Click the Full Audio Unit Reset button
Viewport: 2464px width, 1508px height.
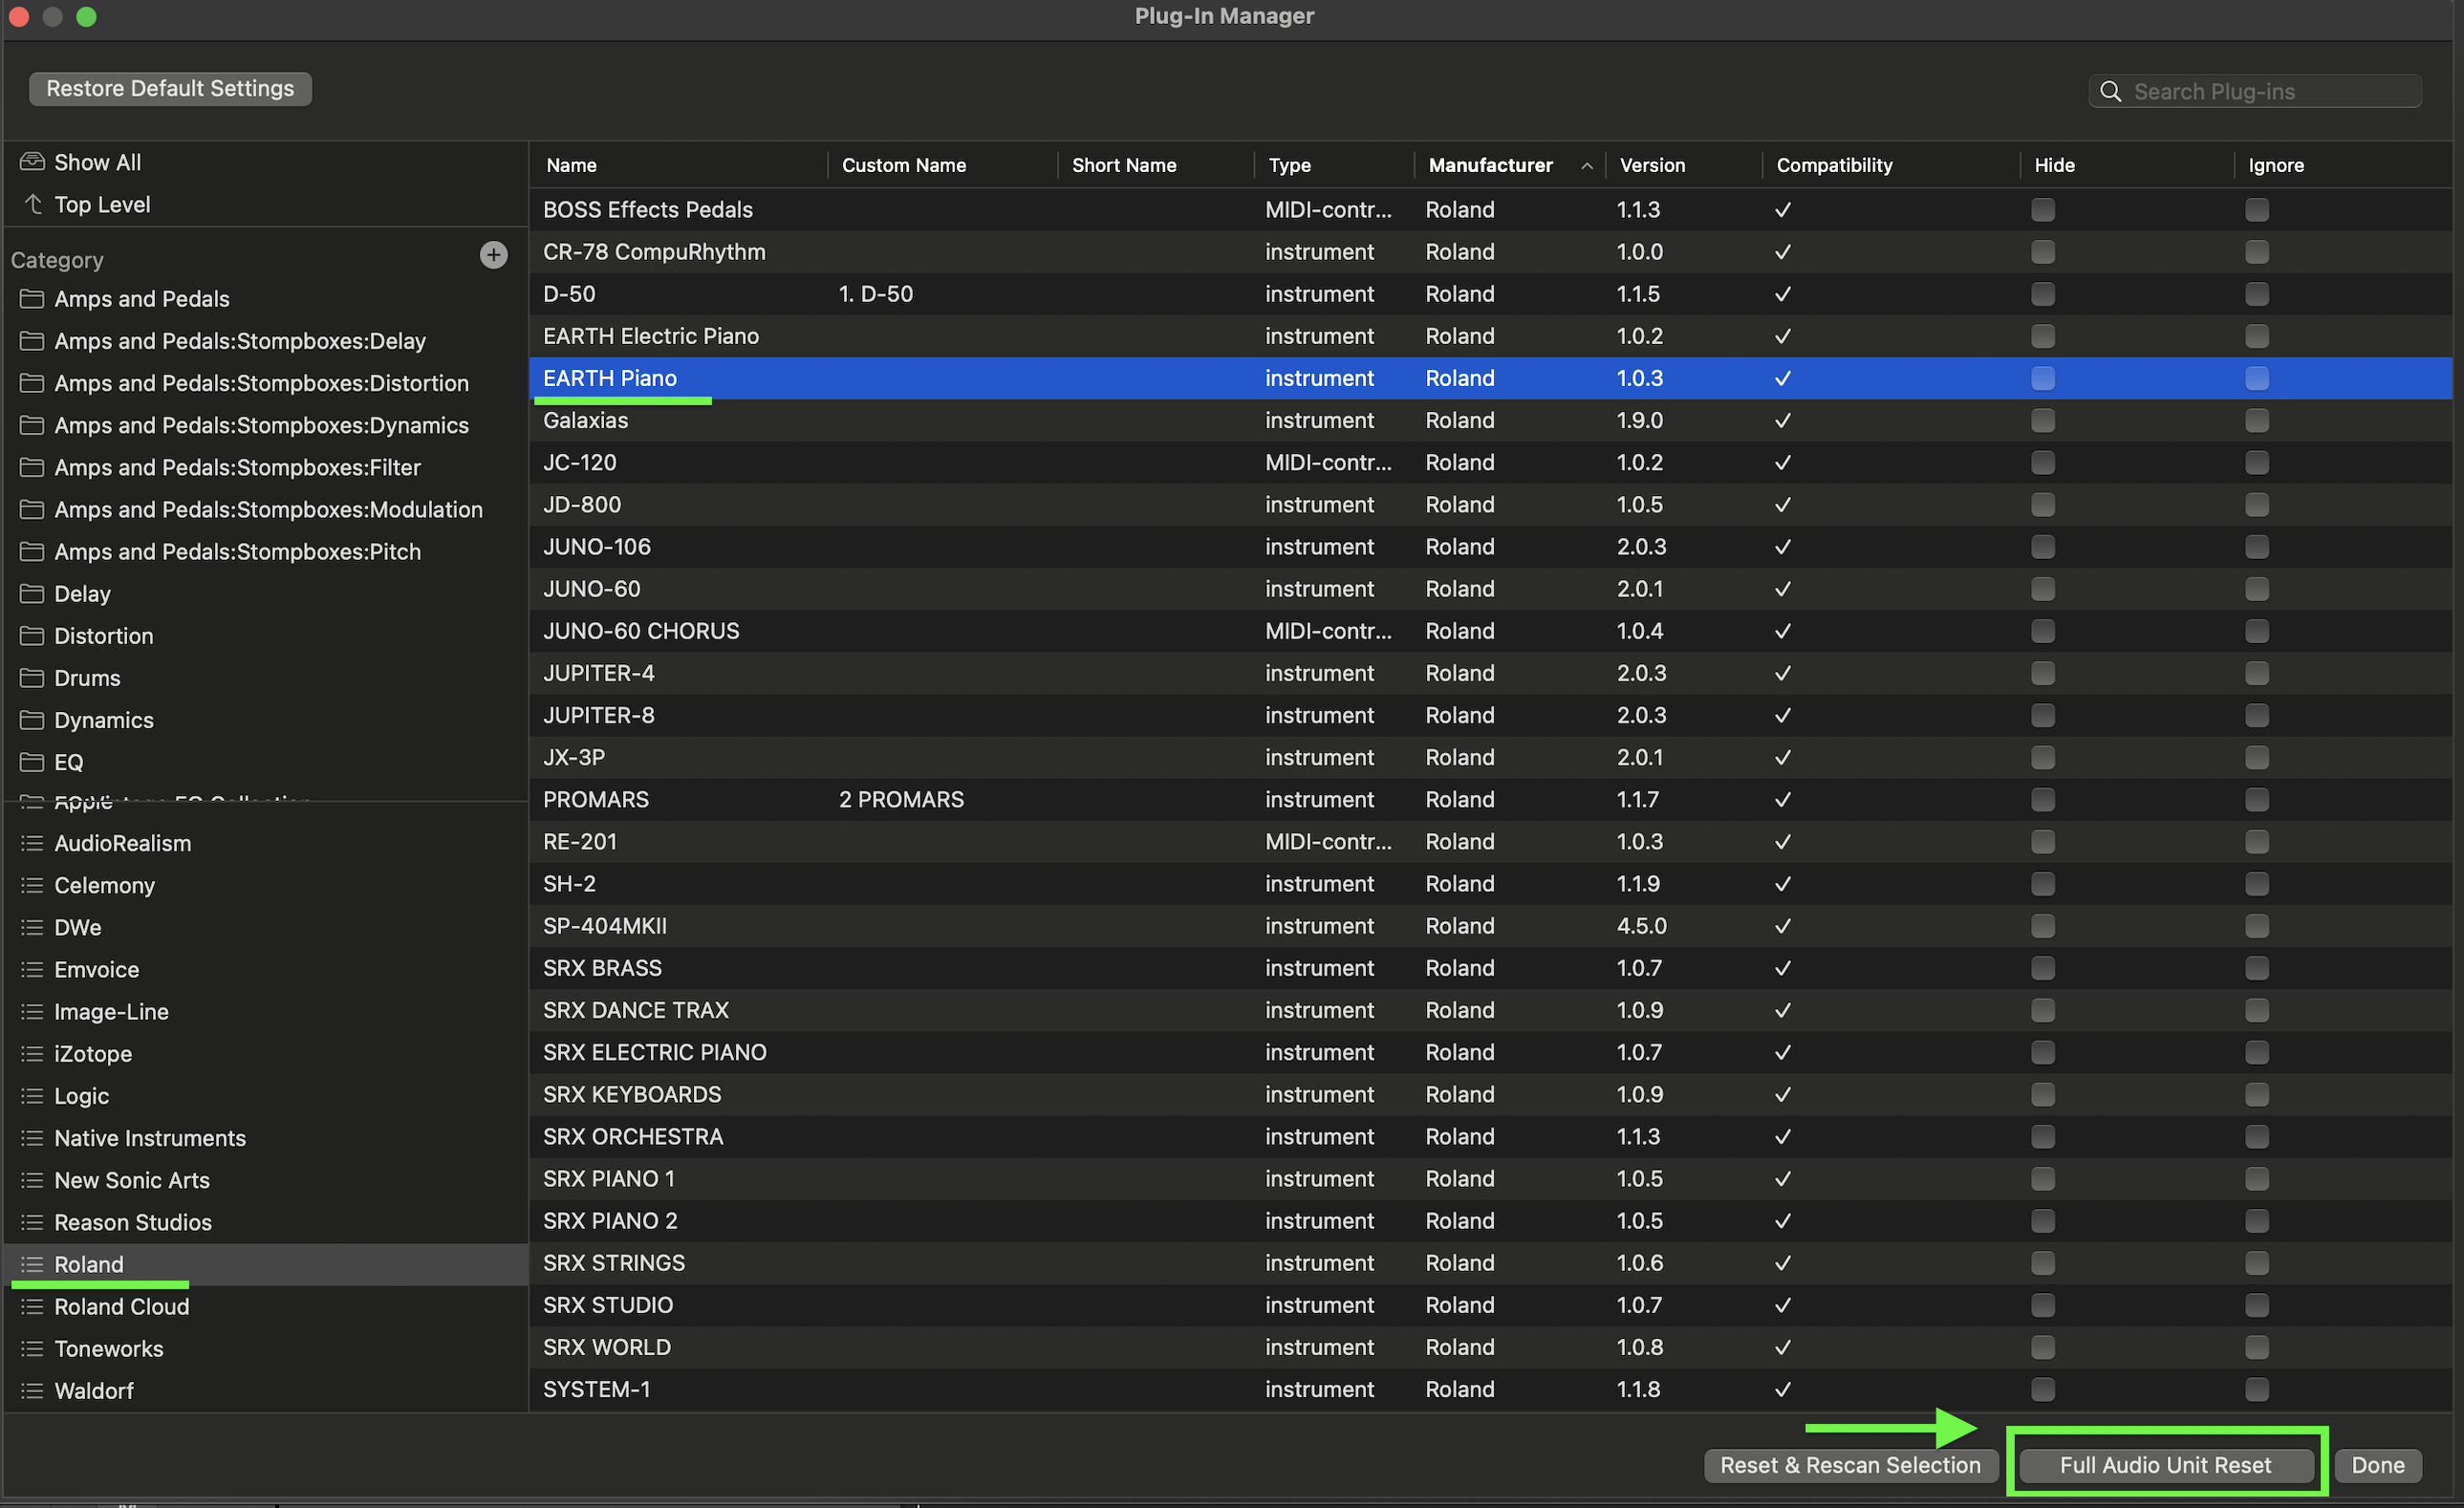(2166, 1465)
